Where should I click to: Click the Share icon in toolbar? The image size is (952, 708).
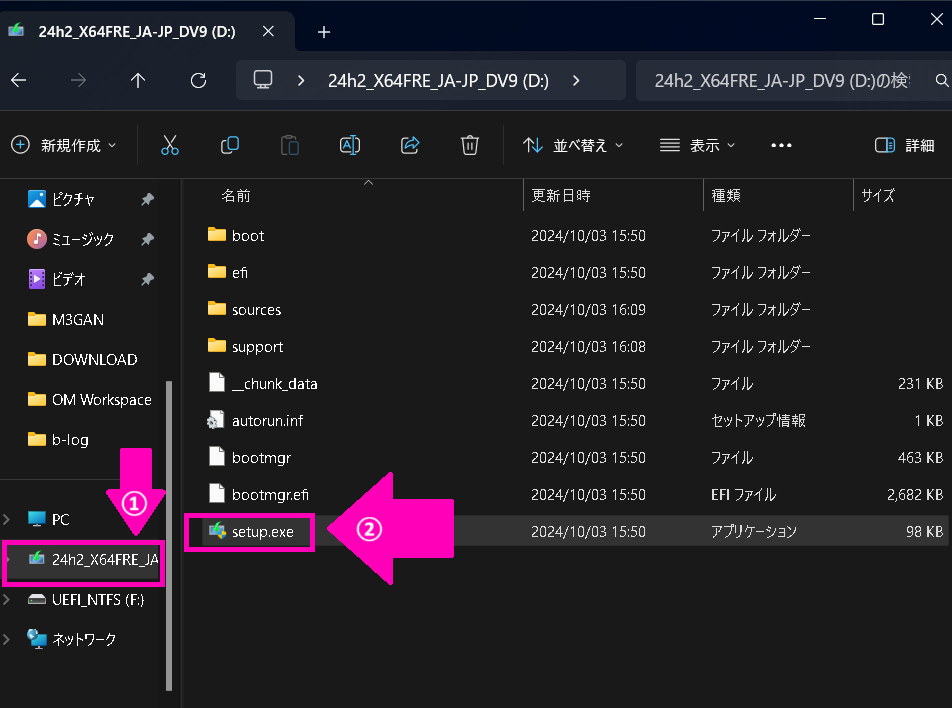(410, 145)
